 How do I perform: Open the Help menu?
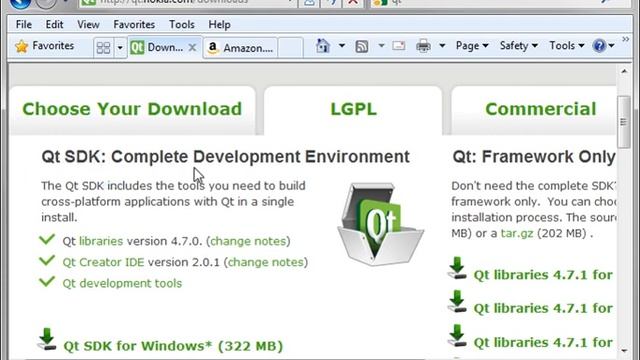pos(219,25)
